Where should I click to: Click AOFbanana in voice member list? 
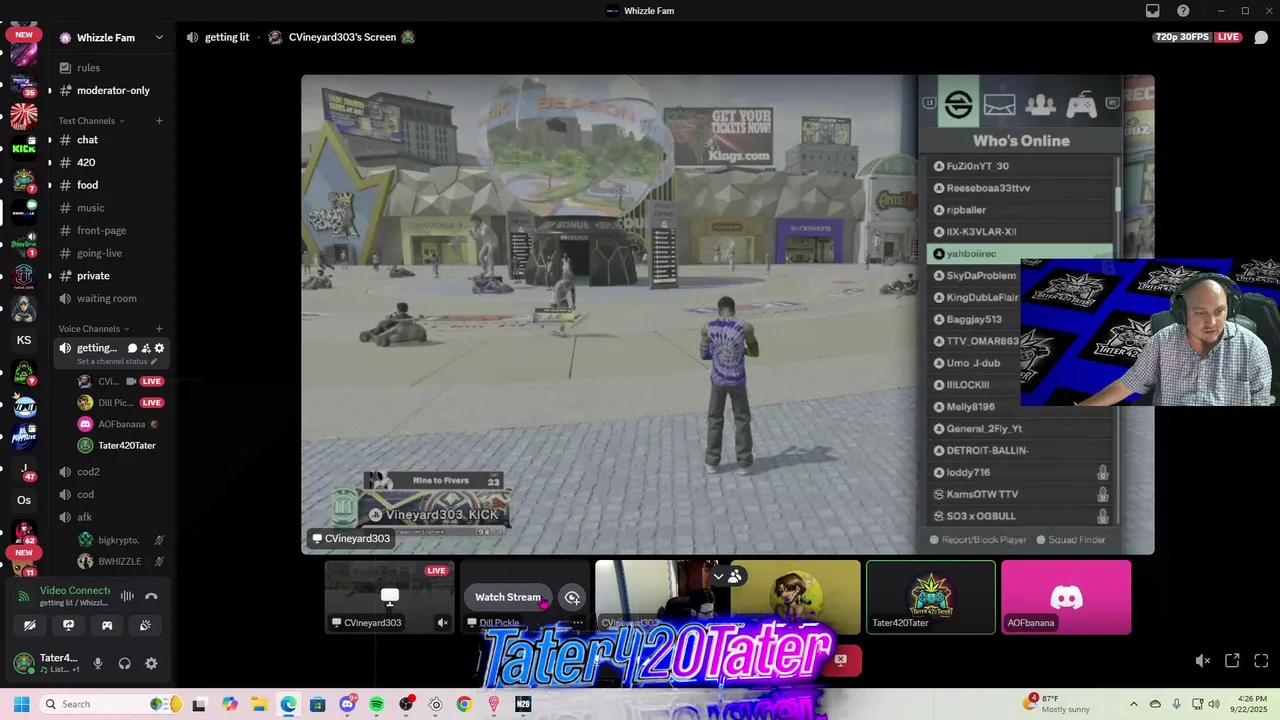[x=121, y=424]
